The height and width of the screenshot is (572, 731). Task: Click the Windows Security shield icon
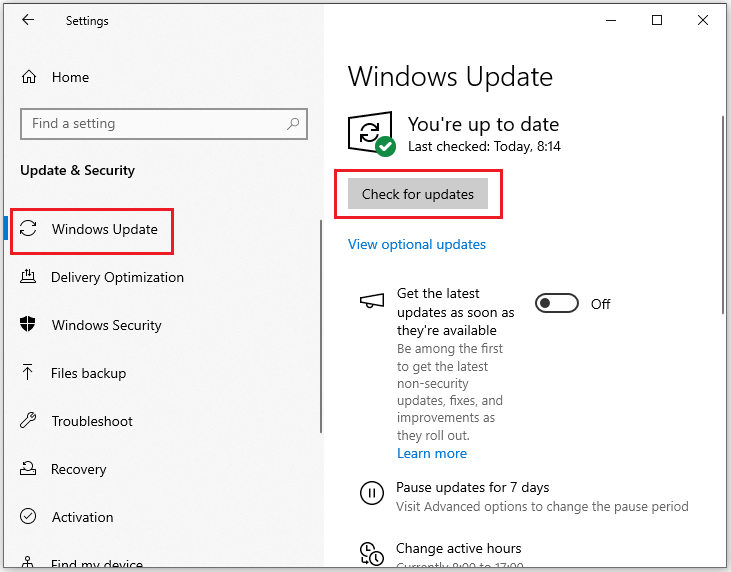coord(29,325)
